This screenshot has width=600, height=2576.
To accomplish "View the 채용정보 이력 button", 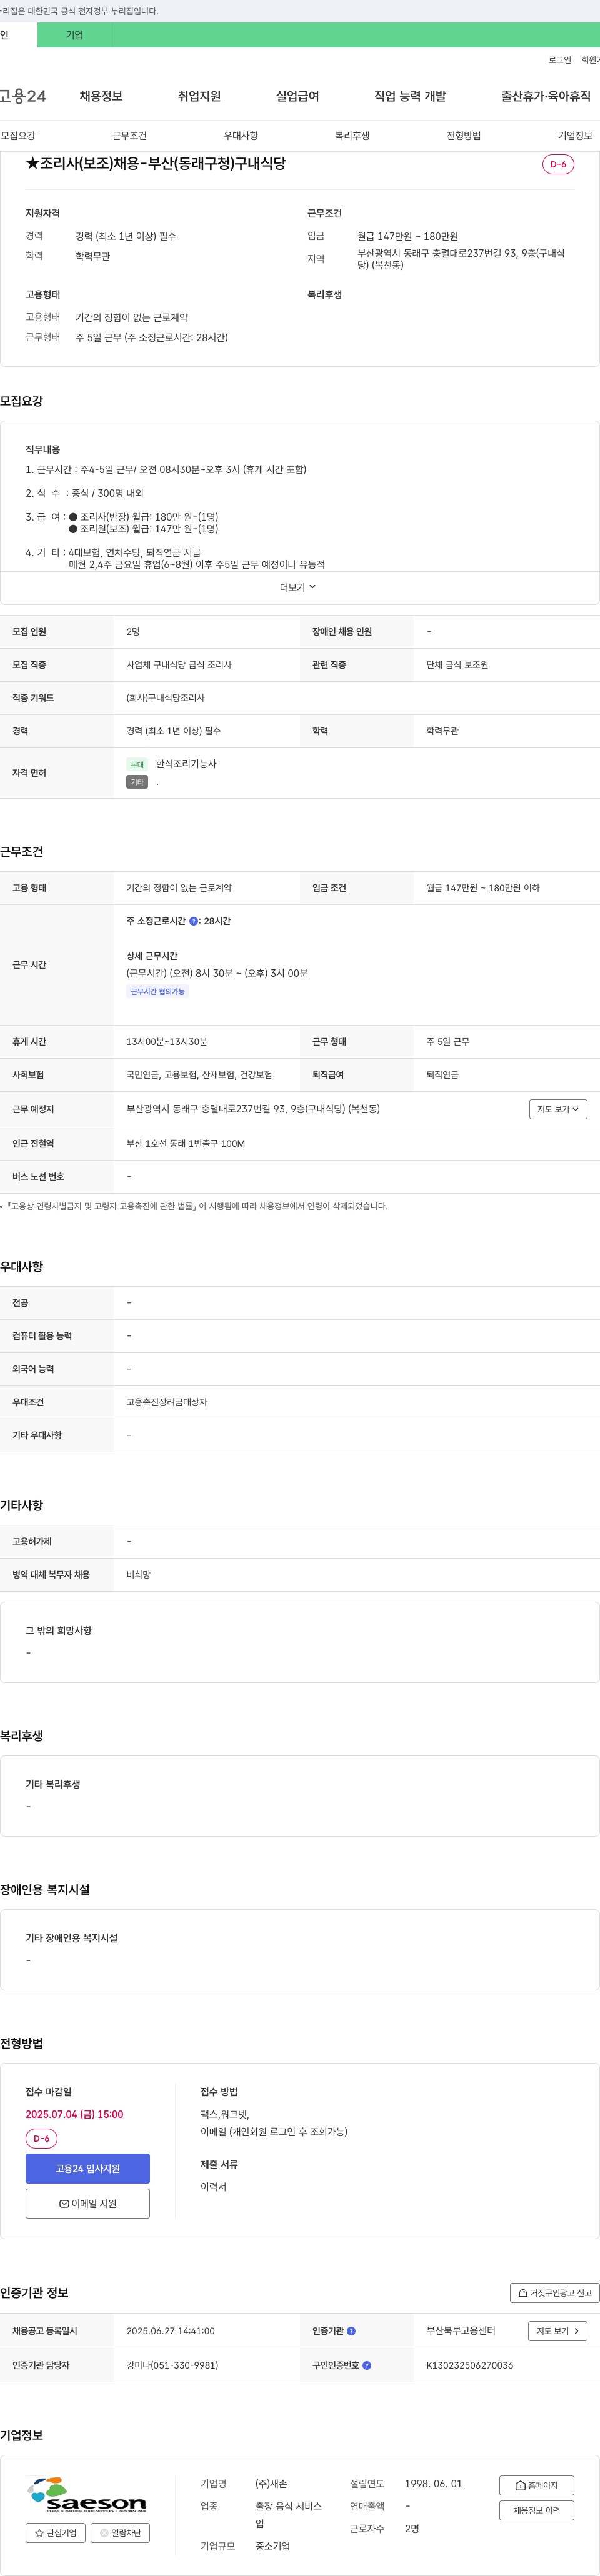I will [x=537, y=2510].
